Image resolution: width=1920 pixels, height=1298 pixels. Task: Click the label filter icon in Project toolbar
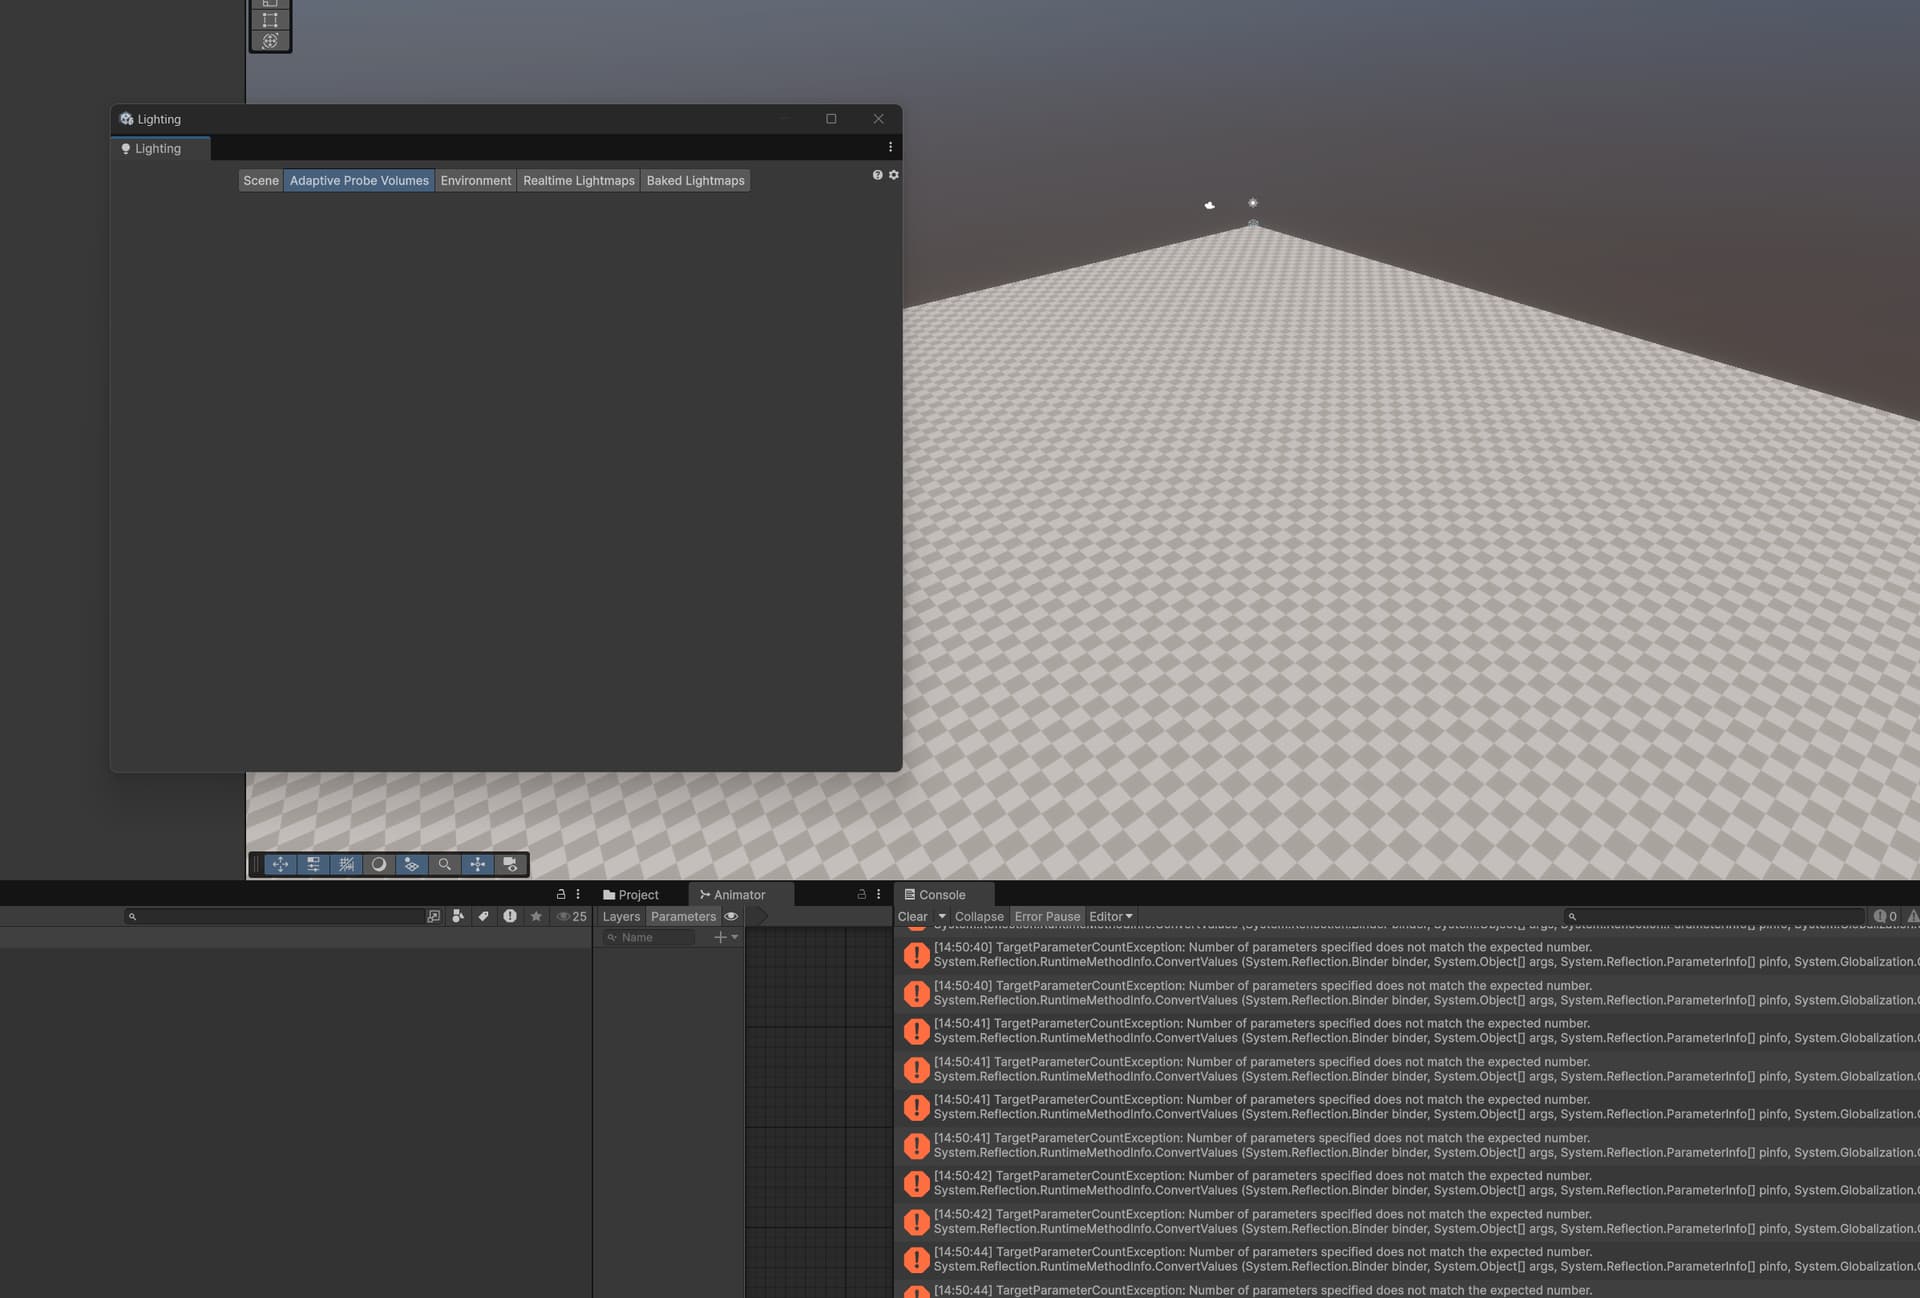(x=484, y=916)
